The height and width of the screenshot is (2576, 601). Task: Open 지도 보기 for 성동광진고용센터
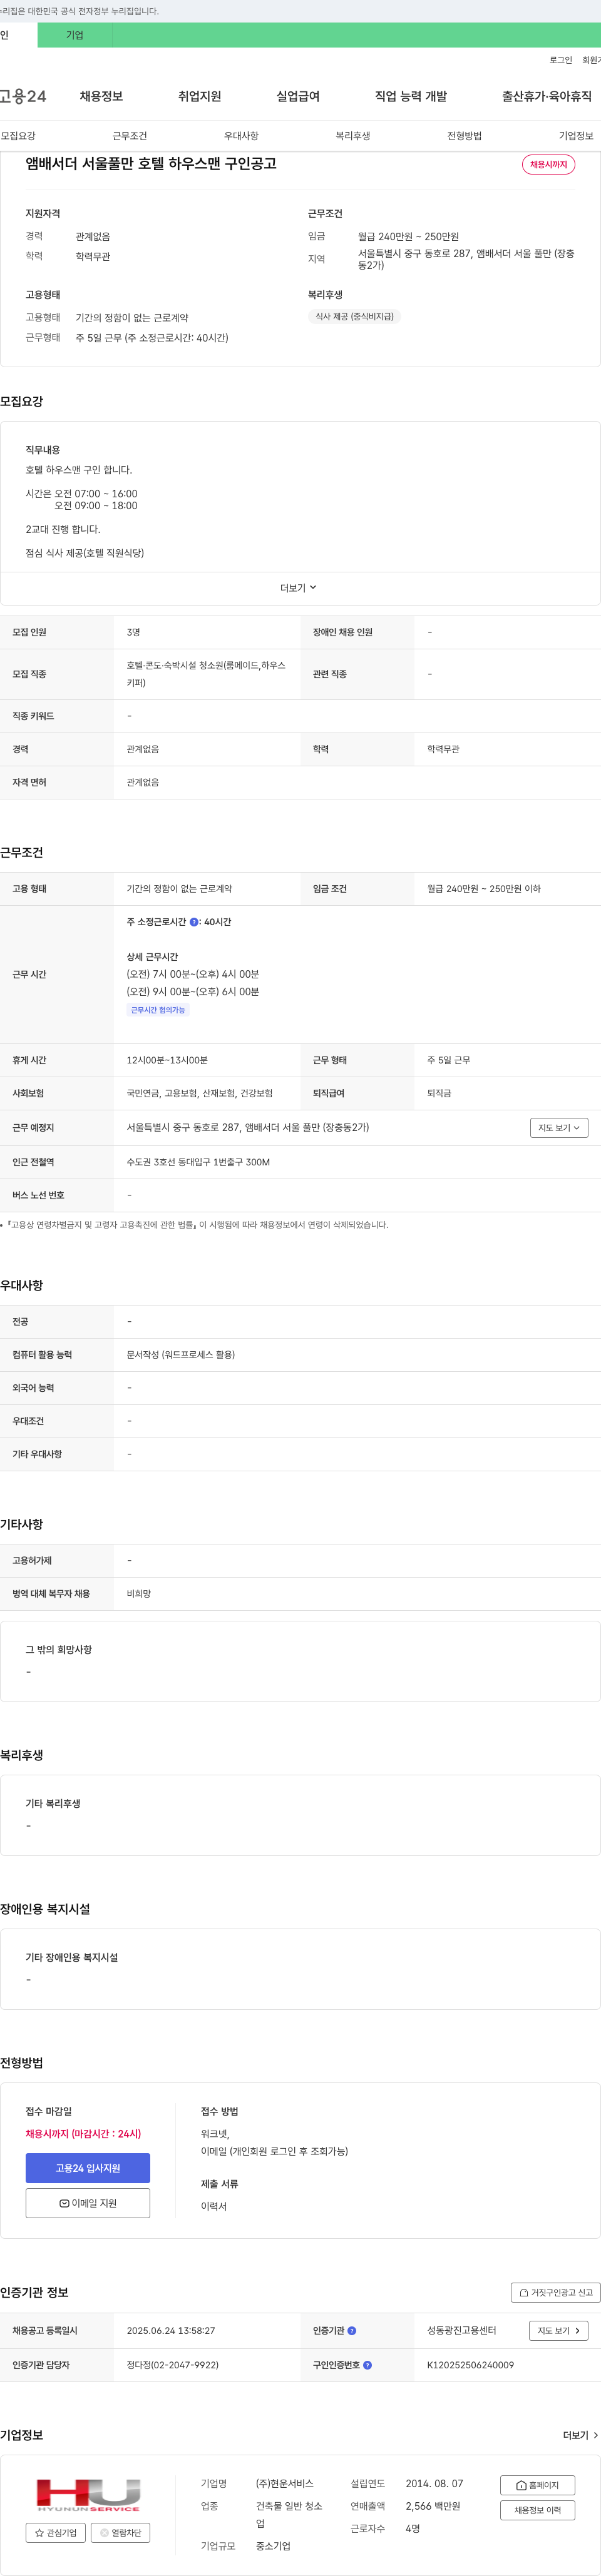click(x=558, y=2331)
